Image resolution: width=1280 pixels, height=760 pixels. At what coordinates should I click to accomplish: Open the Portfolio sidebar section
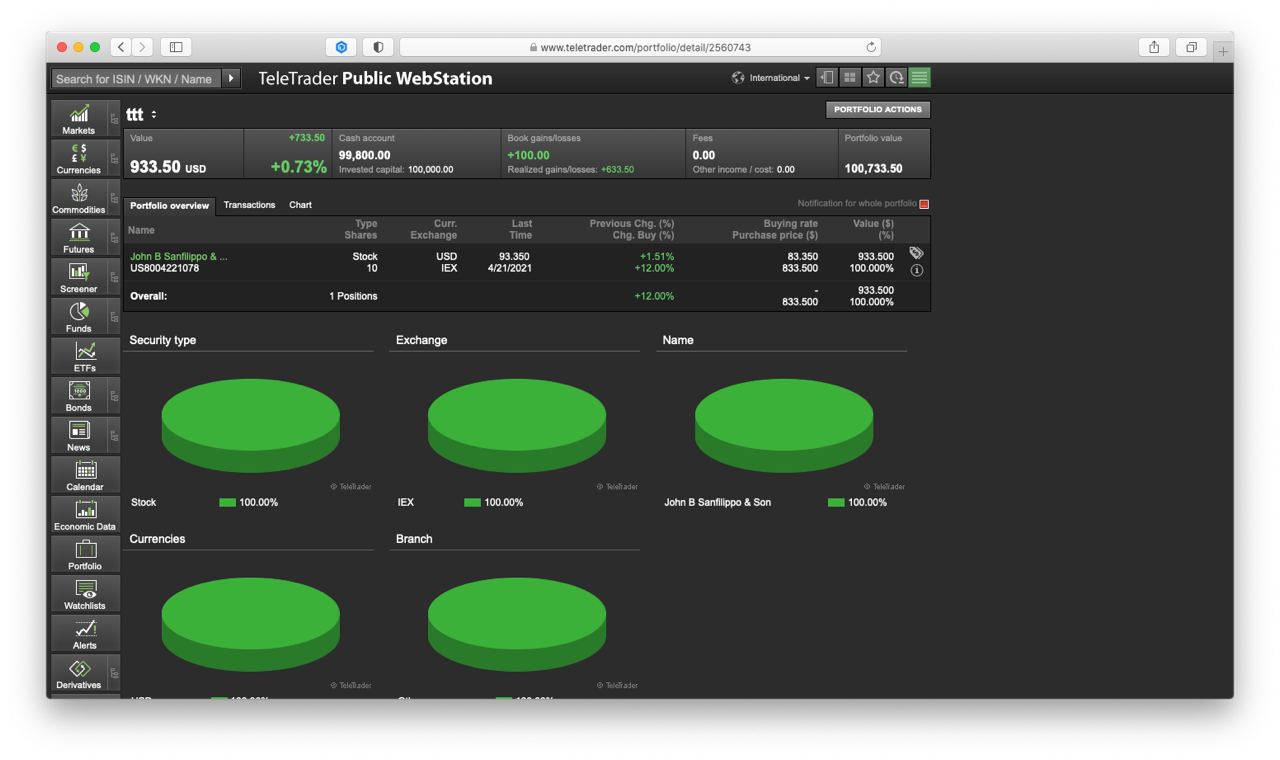(x=85, y=553)
